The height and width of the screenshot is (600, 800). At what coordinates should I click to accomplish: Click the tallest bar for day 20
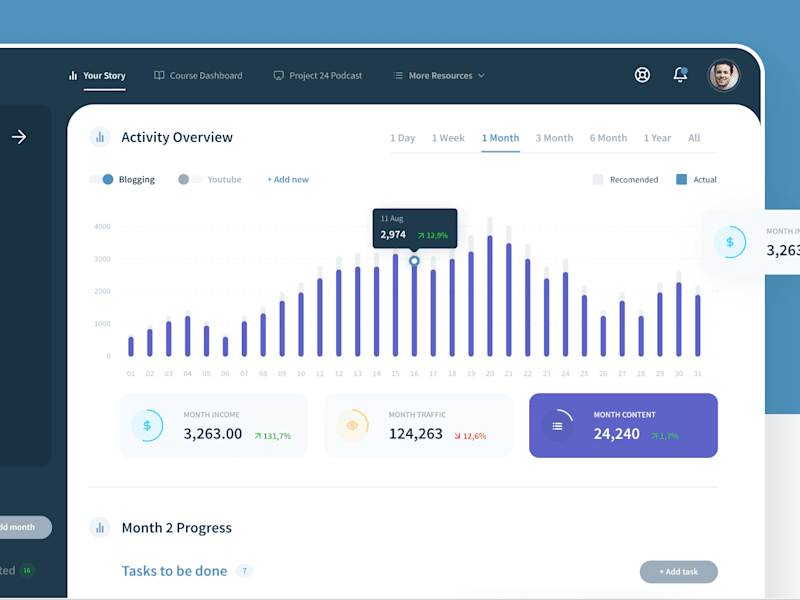[490, 295]
